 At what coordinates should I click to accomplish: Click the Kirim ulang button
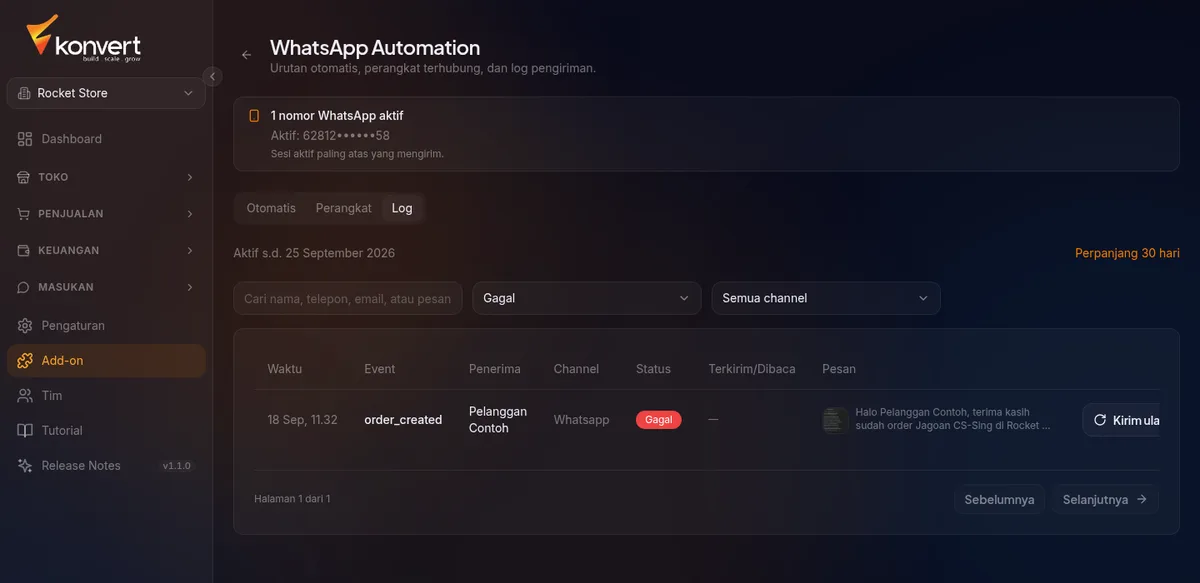[x=1122, y=420]
